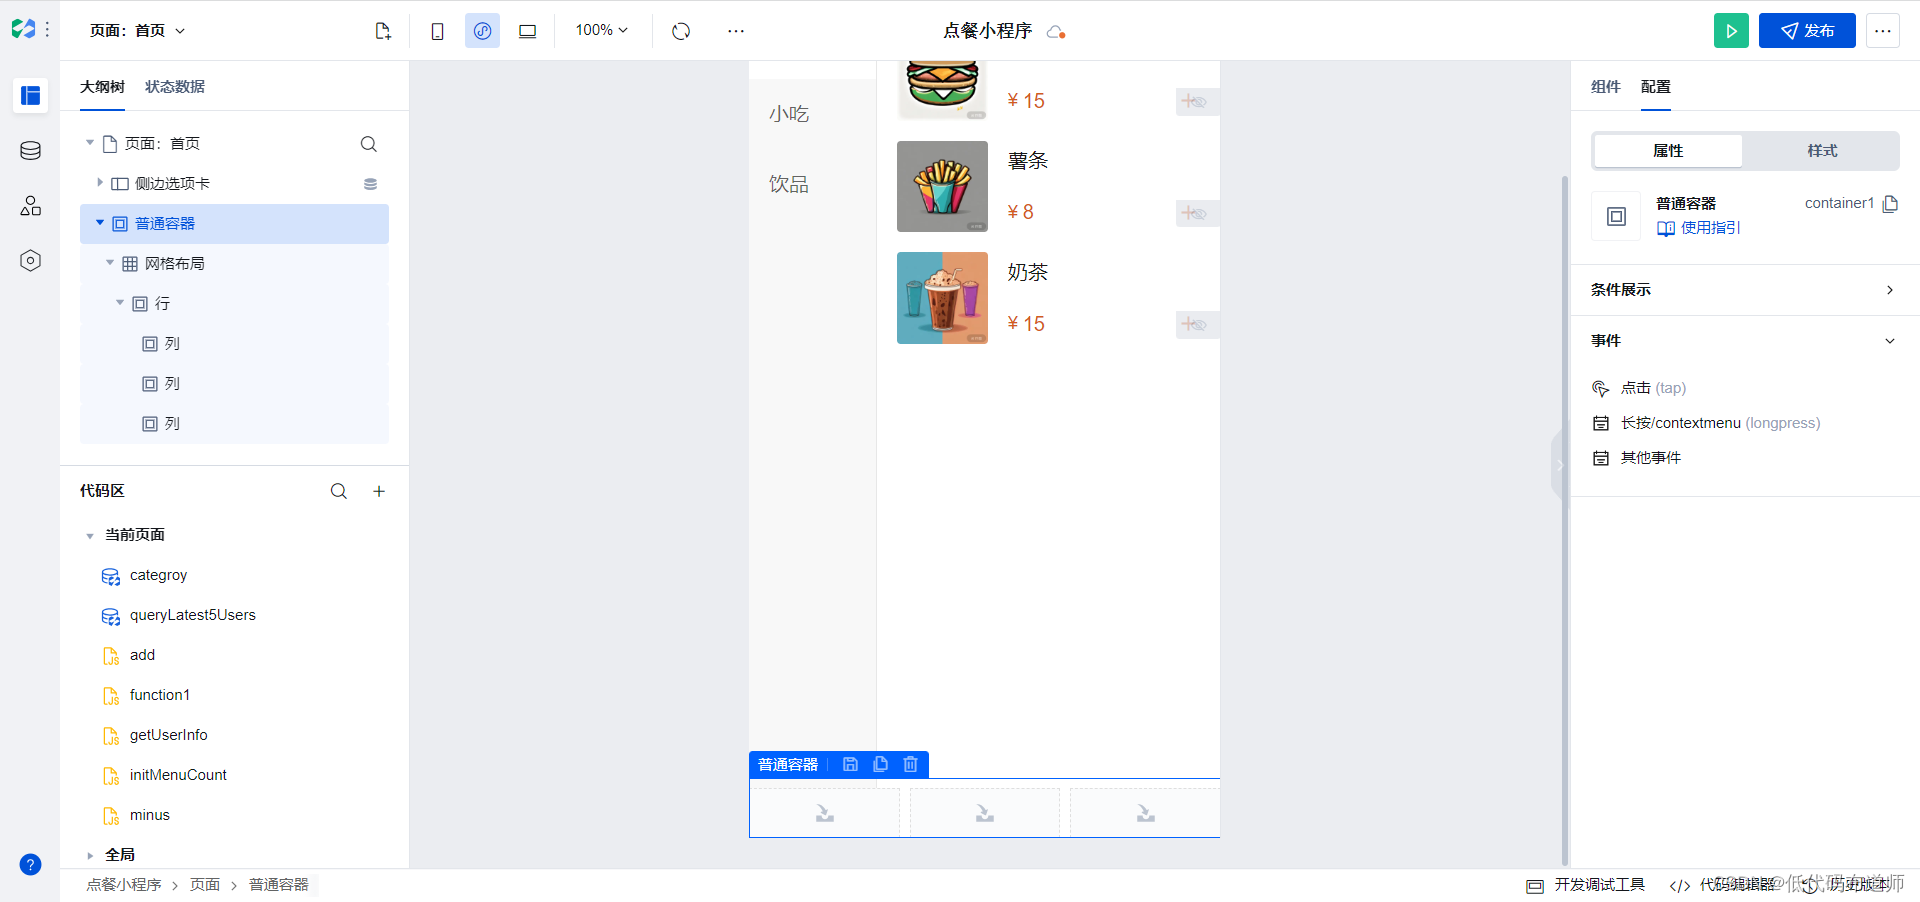Click the 发布 publish button
The width and height of the screenshot is (1920, 902).
point(1807,31)
